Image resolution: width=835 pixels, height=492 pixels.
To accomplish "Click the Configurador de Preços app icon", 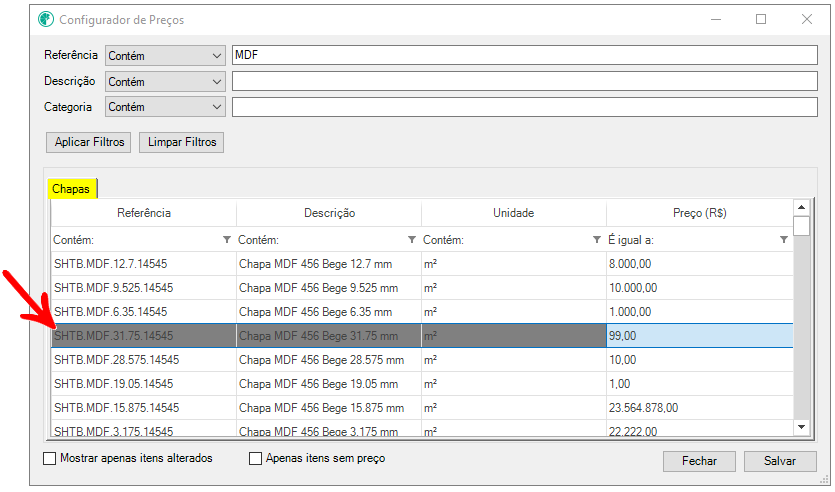I will point(46,19).
